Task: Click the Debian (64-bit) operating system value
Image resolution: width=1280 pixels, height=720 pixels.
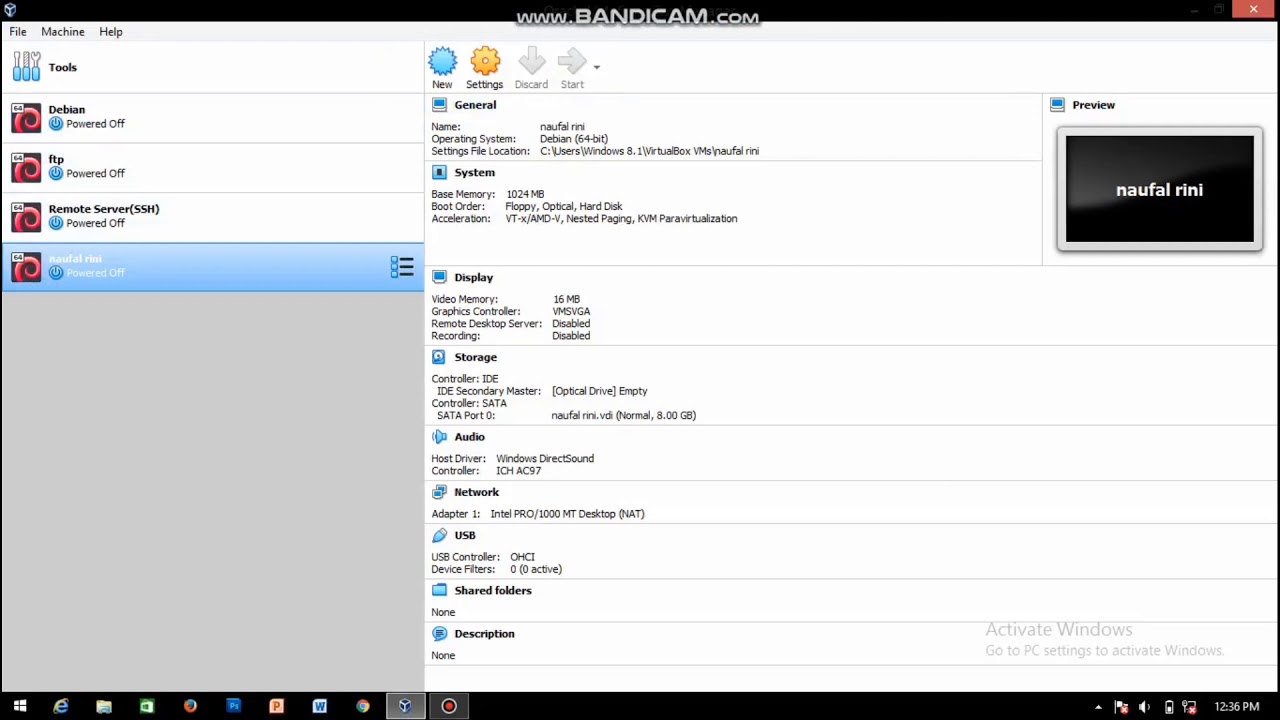Action: pyautogui.click(x=574, y=139)
